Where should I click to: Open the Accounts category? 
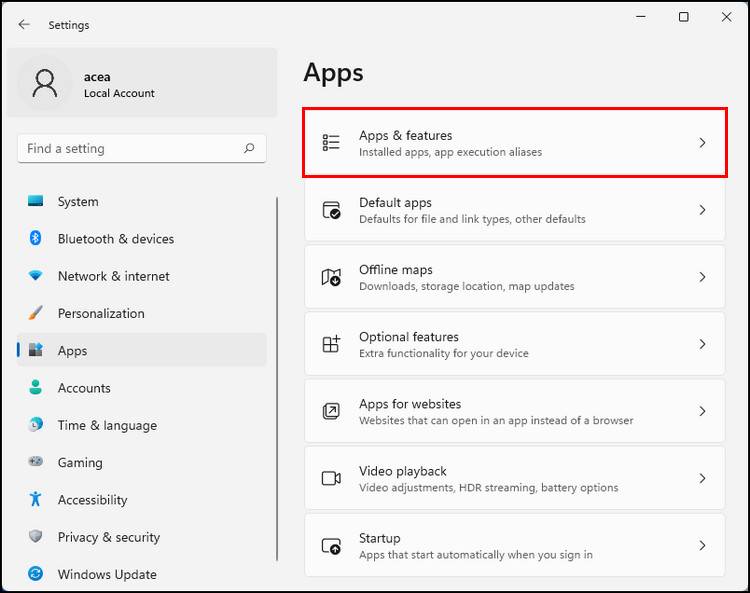coord(84,388)
